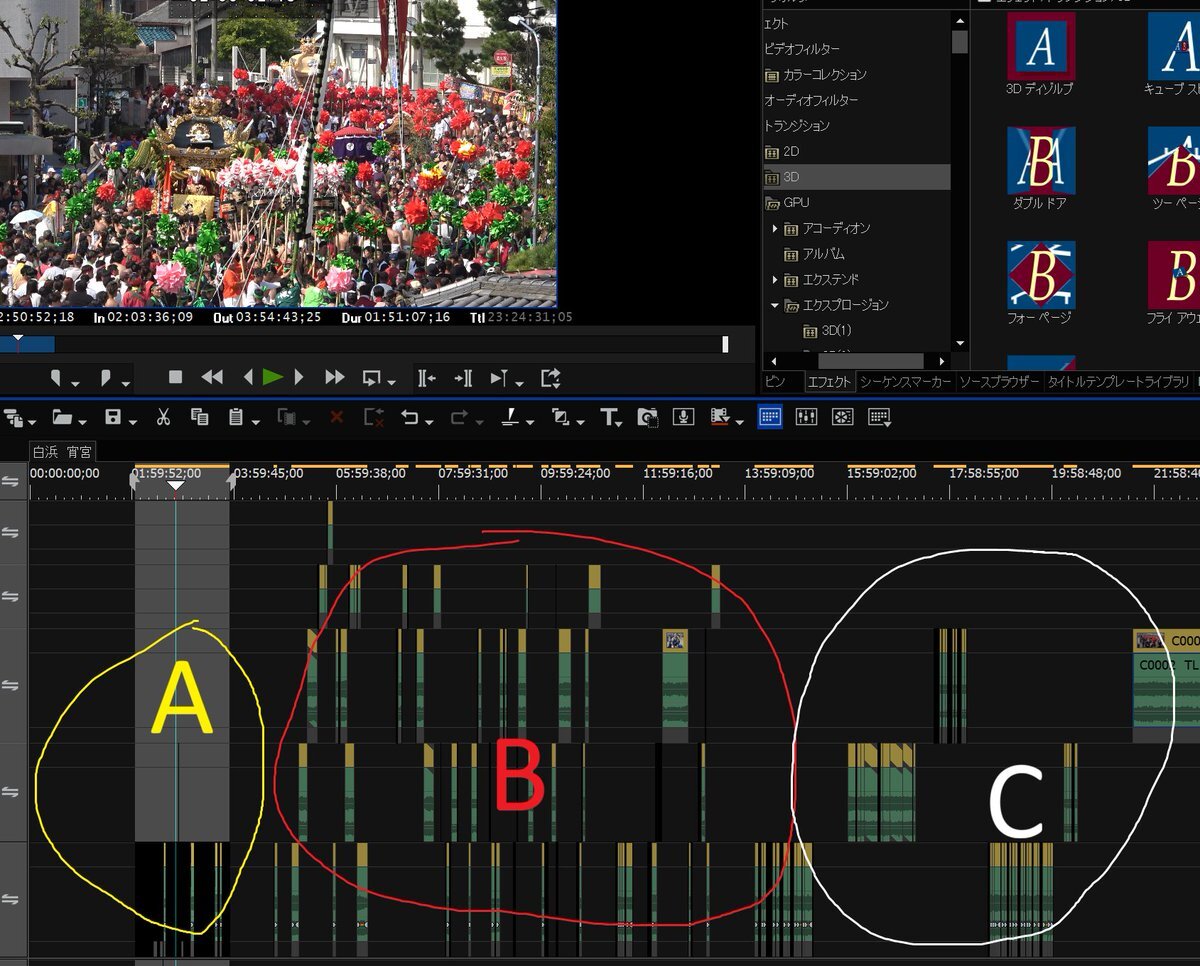Click the Set Default Transition icon
Viewport: 1200px width, 966px height.
point(560,418)
